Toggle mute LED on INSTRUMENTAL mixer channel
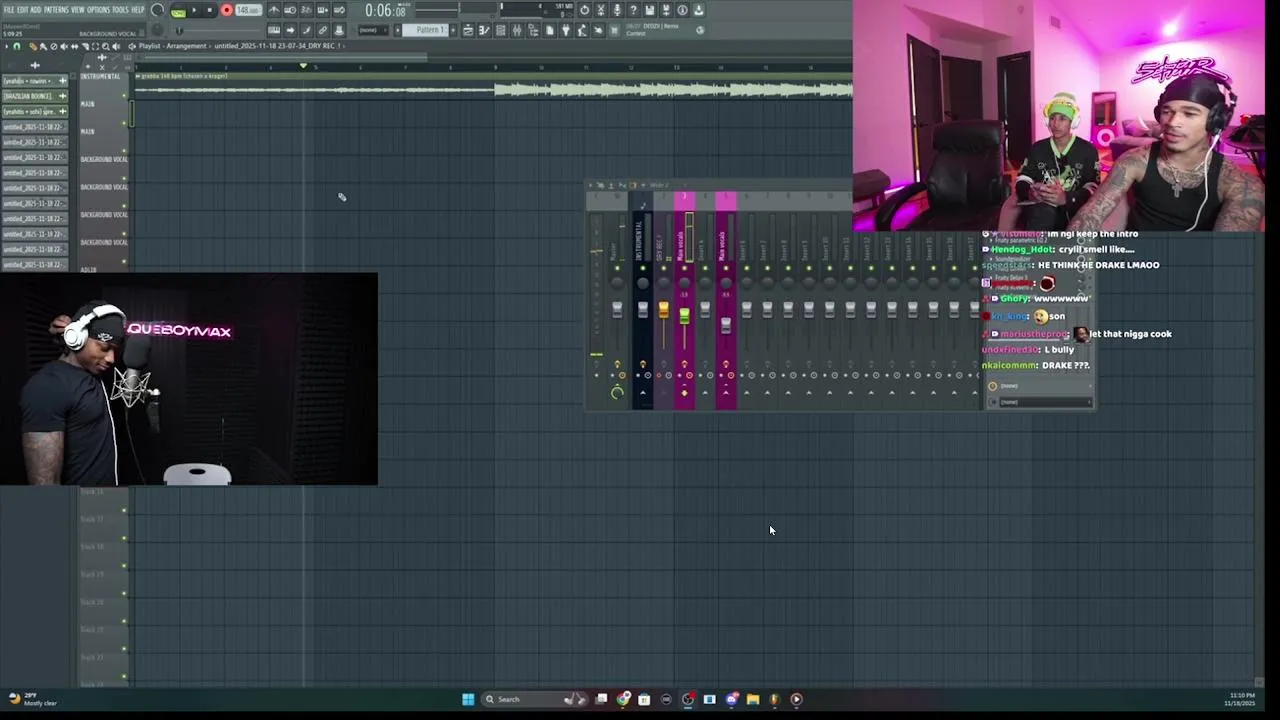Viewport: 1280px width, 720px height. (x=642, y=268)
